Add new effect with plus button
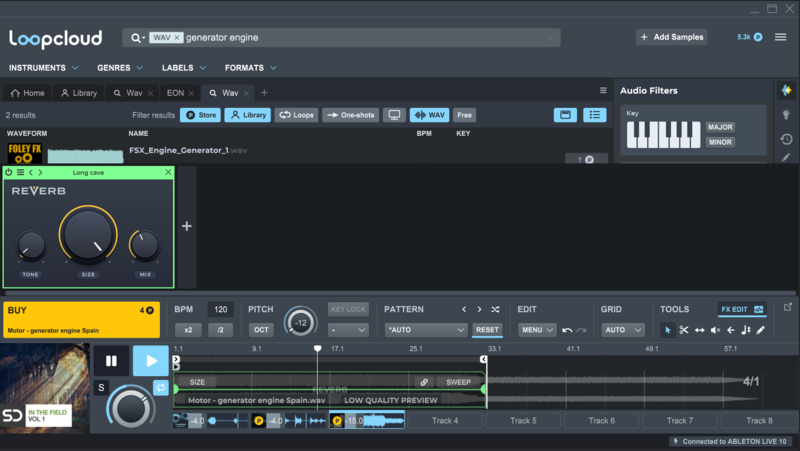The image size is (800, 451). point(186,226)
